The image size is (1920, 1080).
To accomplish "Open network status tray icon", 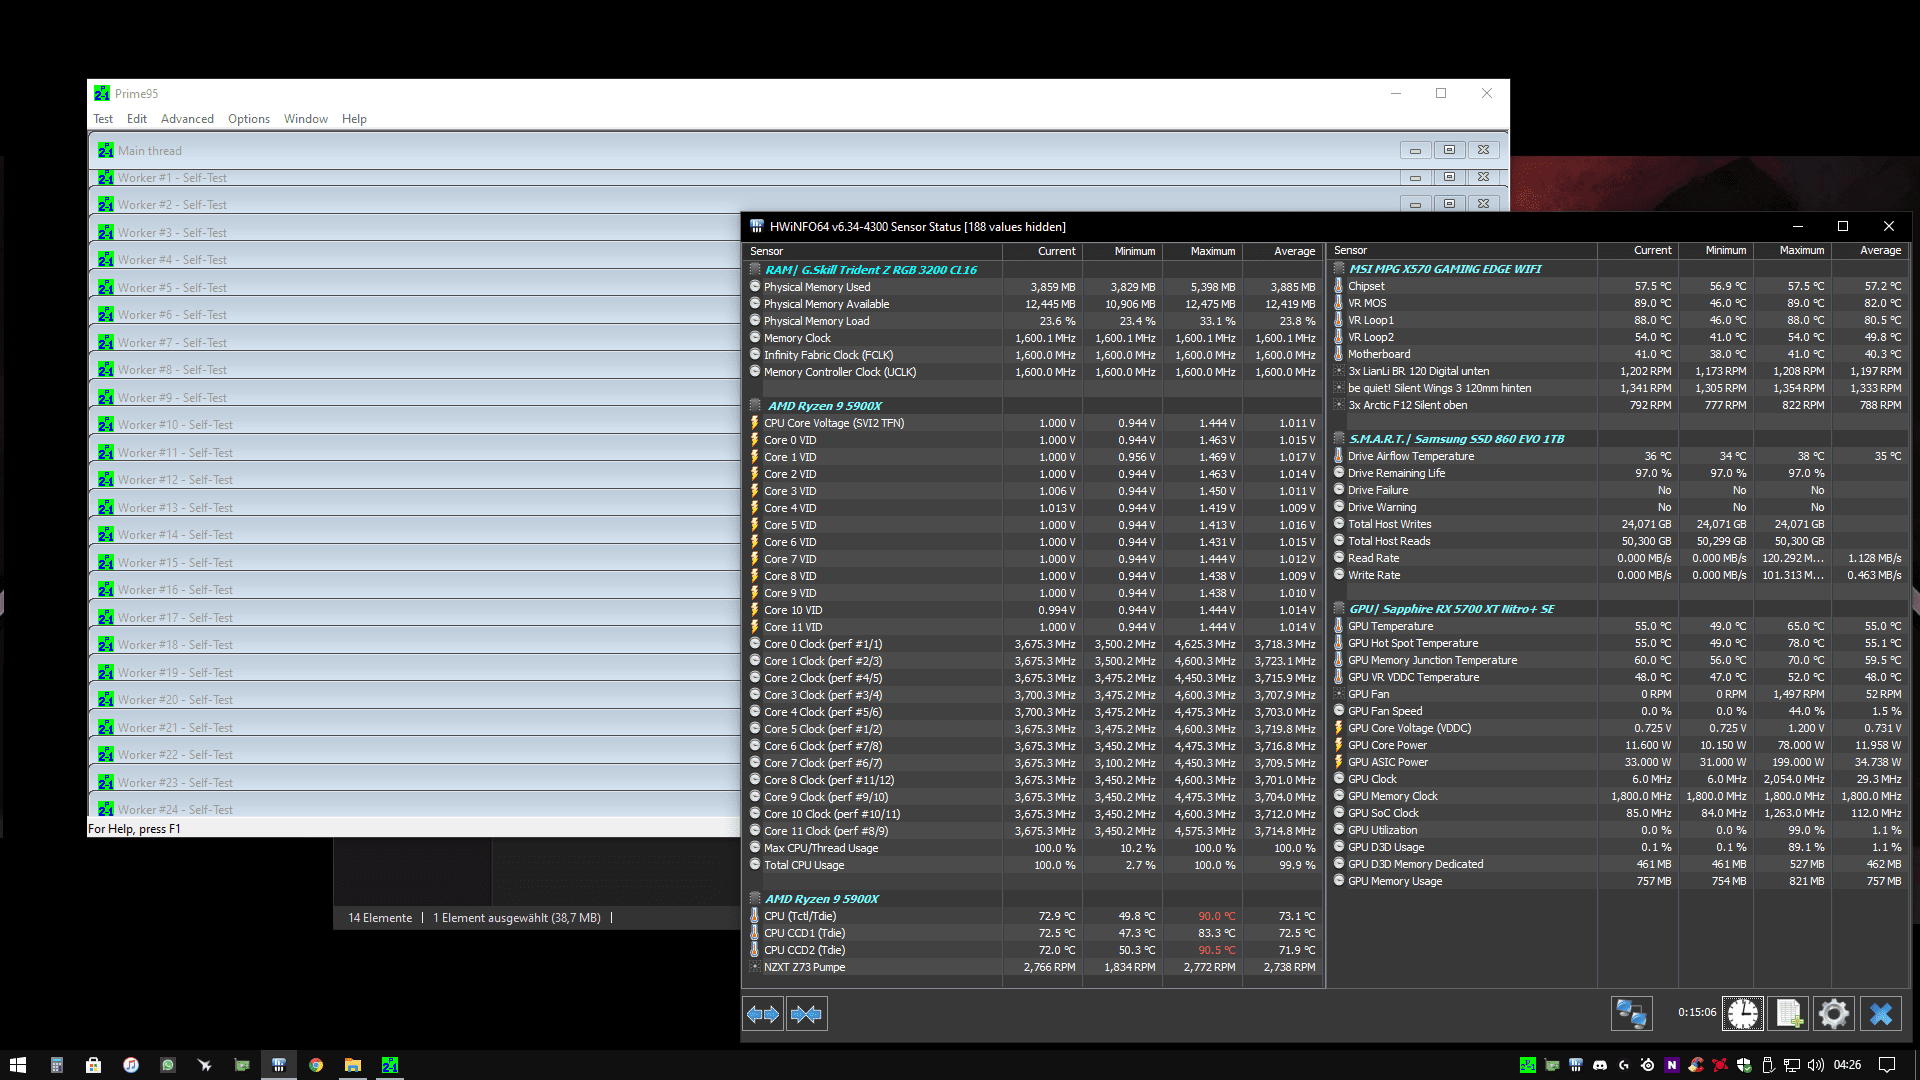I will tap(1792, 1065).
